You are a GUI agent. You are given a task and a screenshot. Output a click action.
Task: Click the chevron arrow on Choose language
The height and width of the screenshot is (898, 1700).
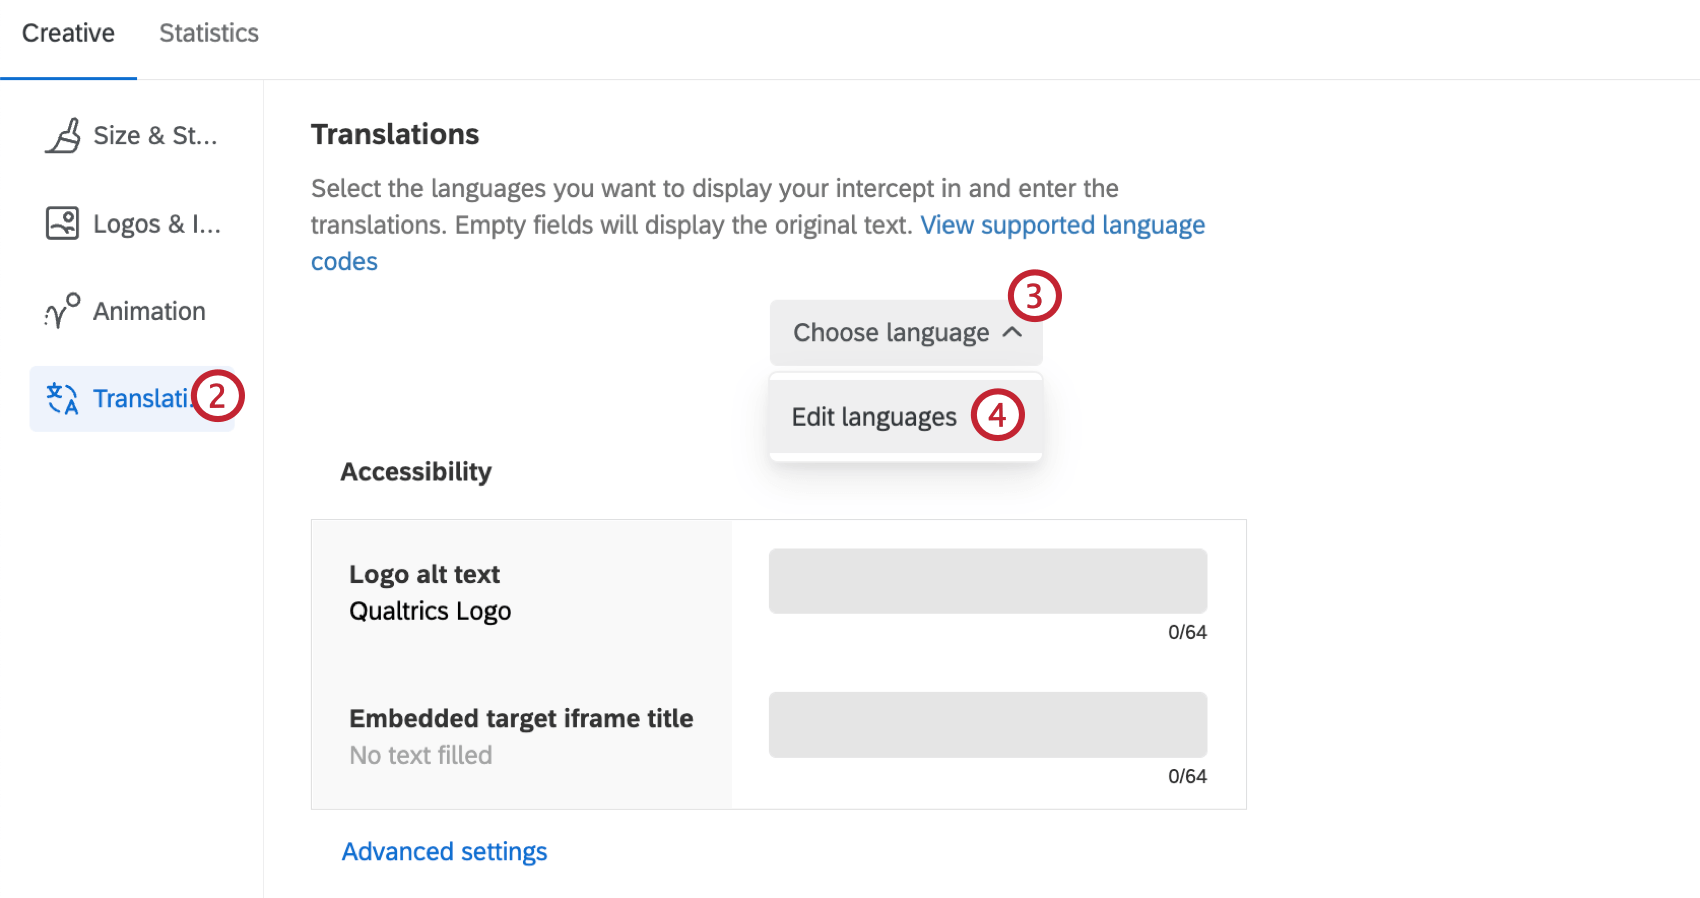[x=1012, y=332]
